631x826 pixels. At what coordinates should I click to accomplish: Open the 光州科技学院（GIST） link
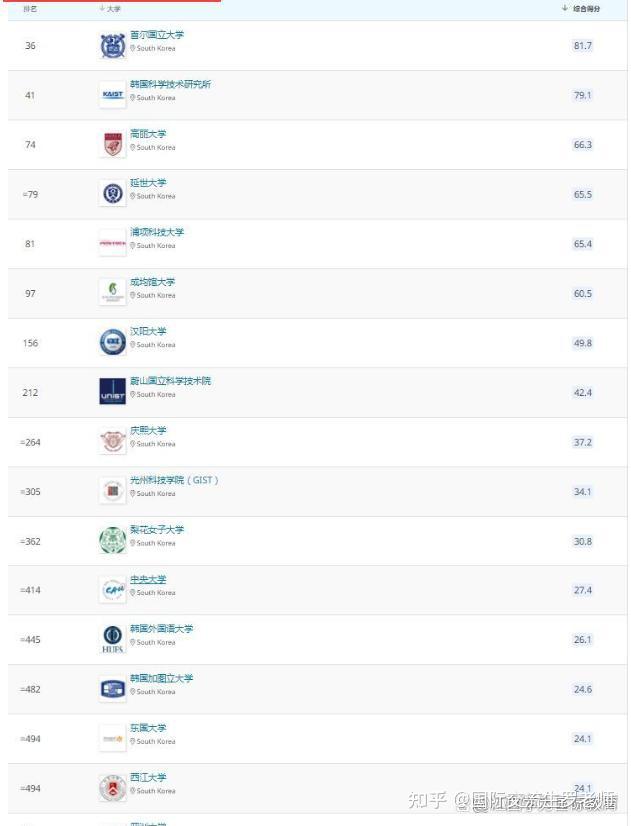tap(174, 480)
